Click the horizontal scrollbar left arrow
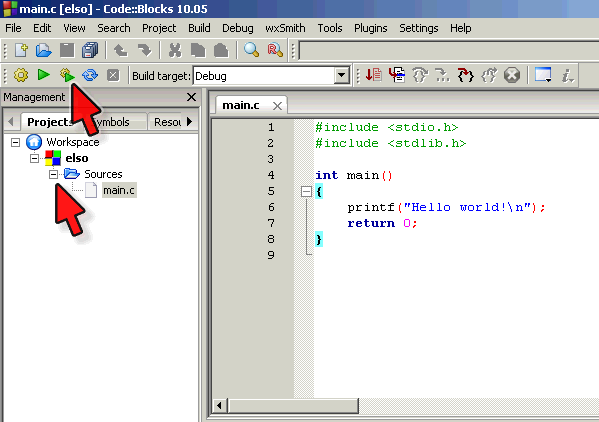 click(219, 406)
